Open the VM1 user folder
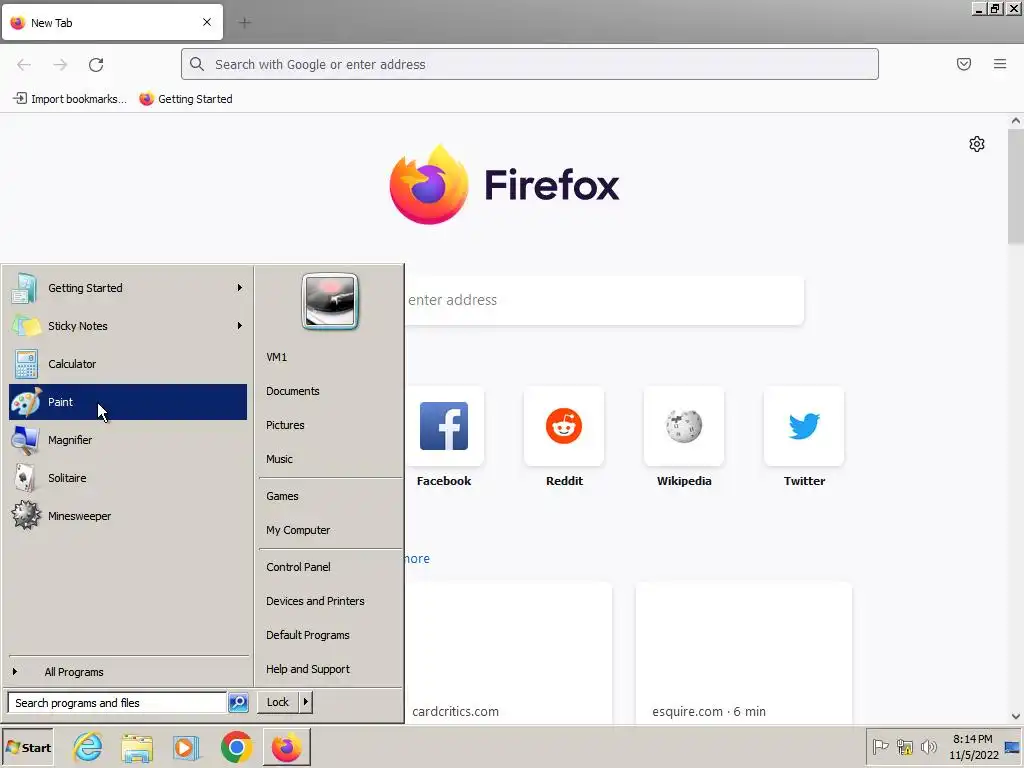This screenshot has height=768, width=1024. coord(328,357)
